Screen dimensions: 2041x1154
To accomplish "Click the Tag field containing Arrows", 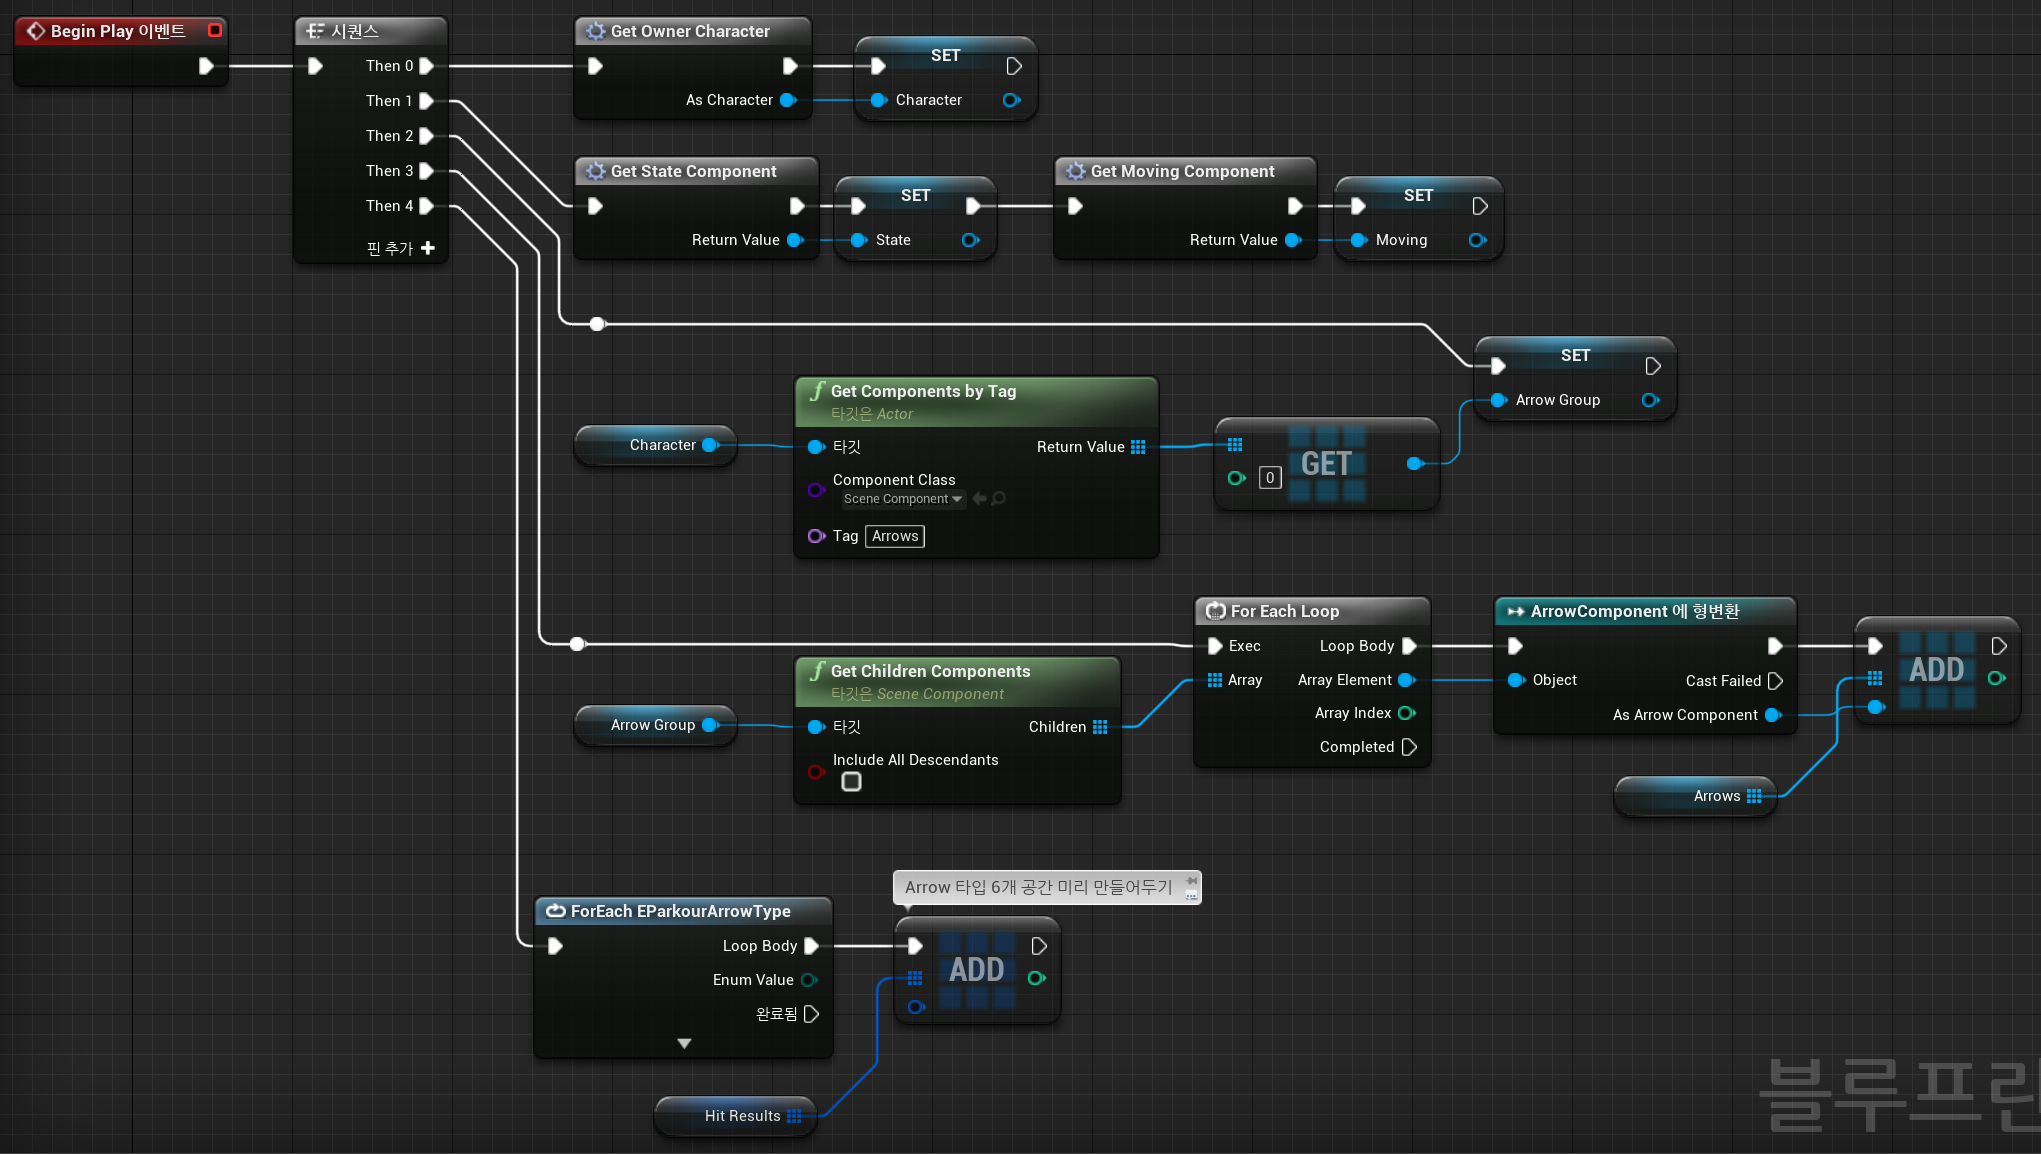I will click(894, 536).
